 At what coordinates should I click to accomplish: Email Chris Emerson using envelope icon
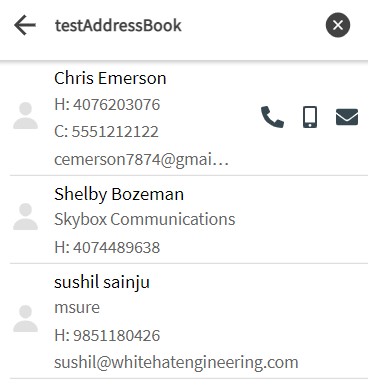click(x=347, y=117)
